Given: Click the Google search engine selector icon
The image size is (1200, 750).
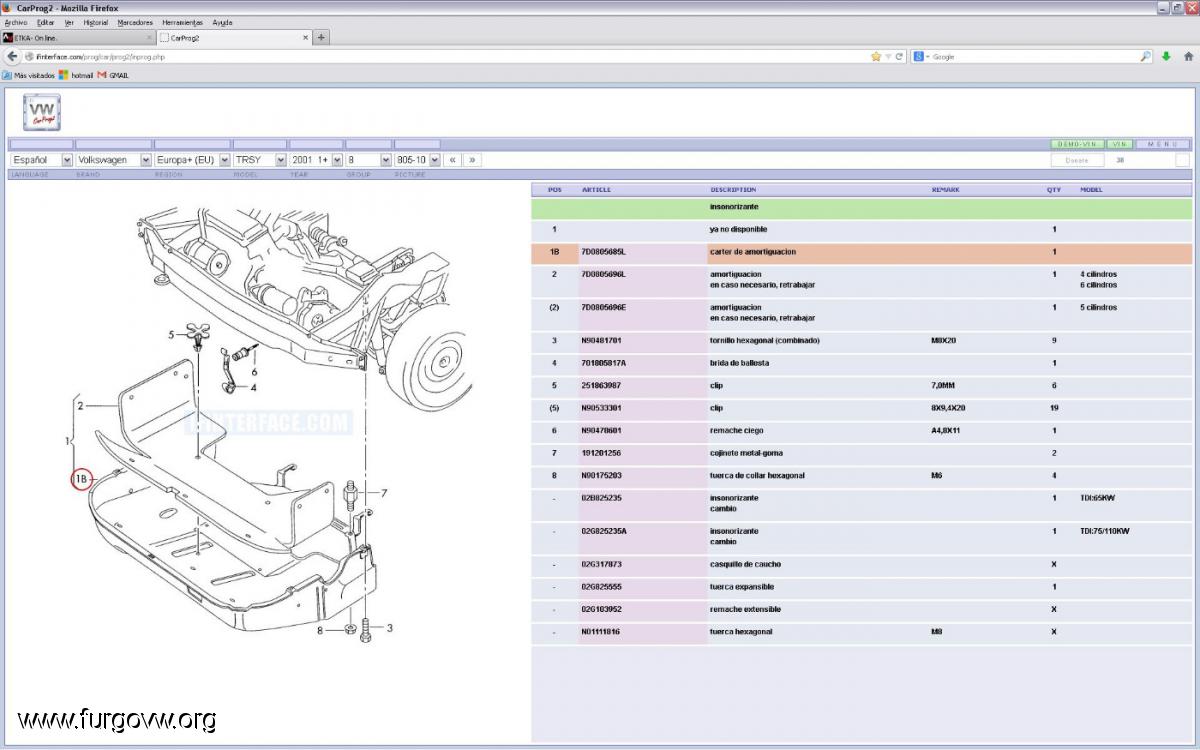Looking at the screenshot, I should pos(920,56).
